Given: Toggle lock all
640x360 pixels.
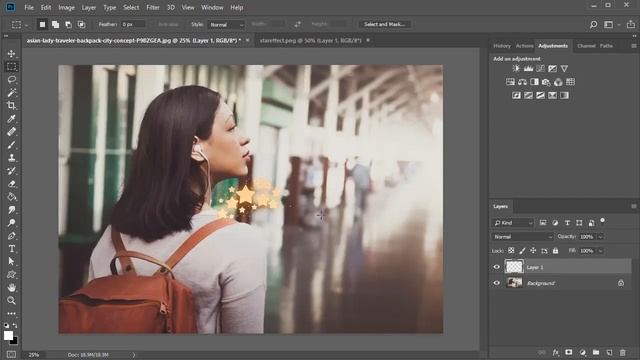Looking at the screenshot, I should 556,251.
